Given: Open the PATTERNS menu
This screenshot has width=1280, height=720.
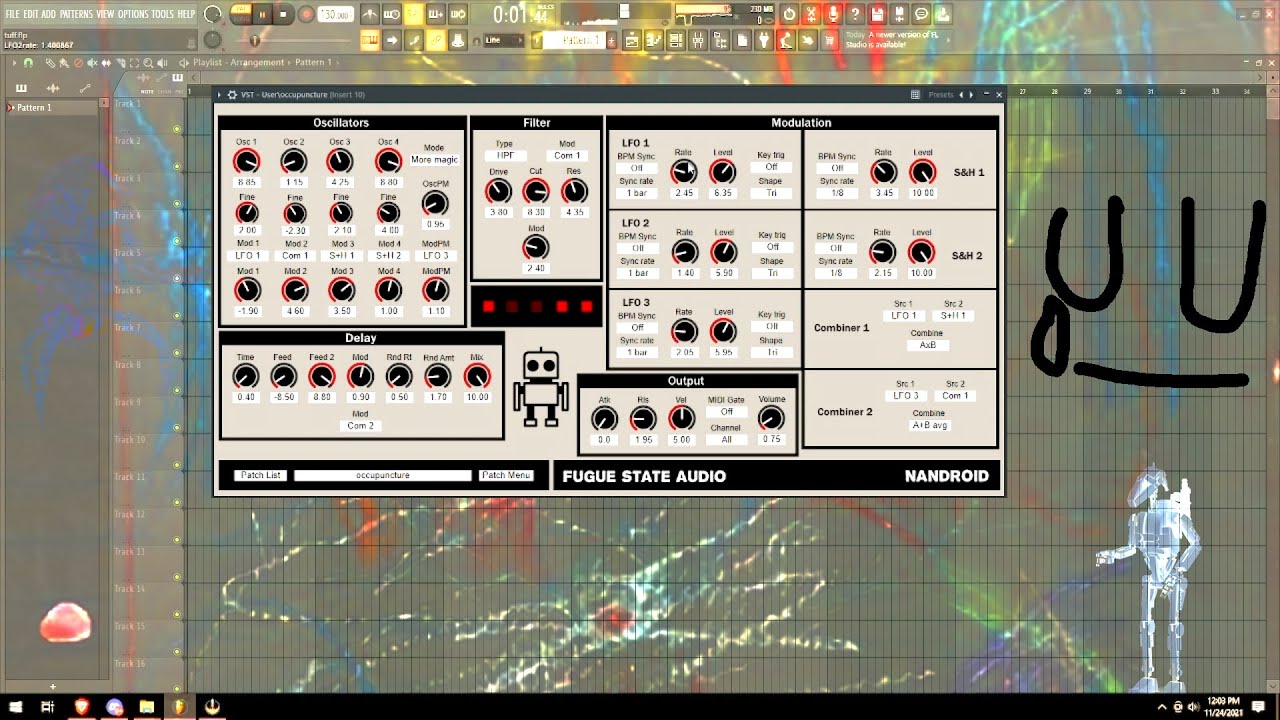Looking at the screenshot, I should tap(76, 15).
